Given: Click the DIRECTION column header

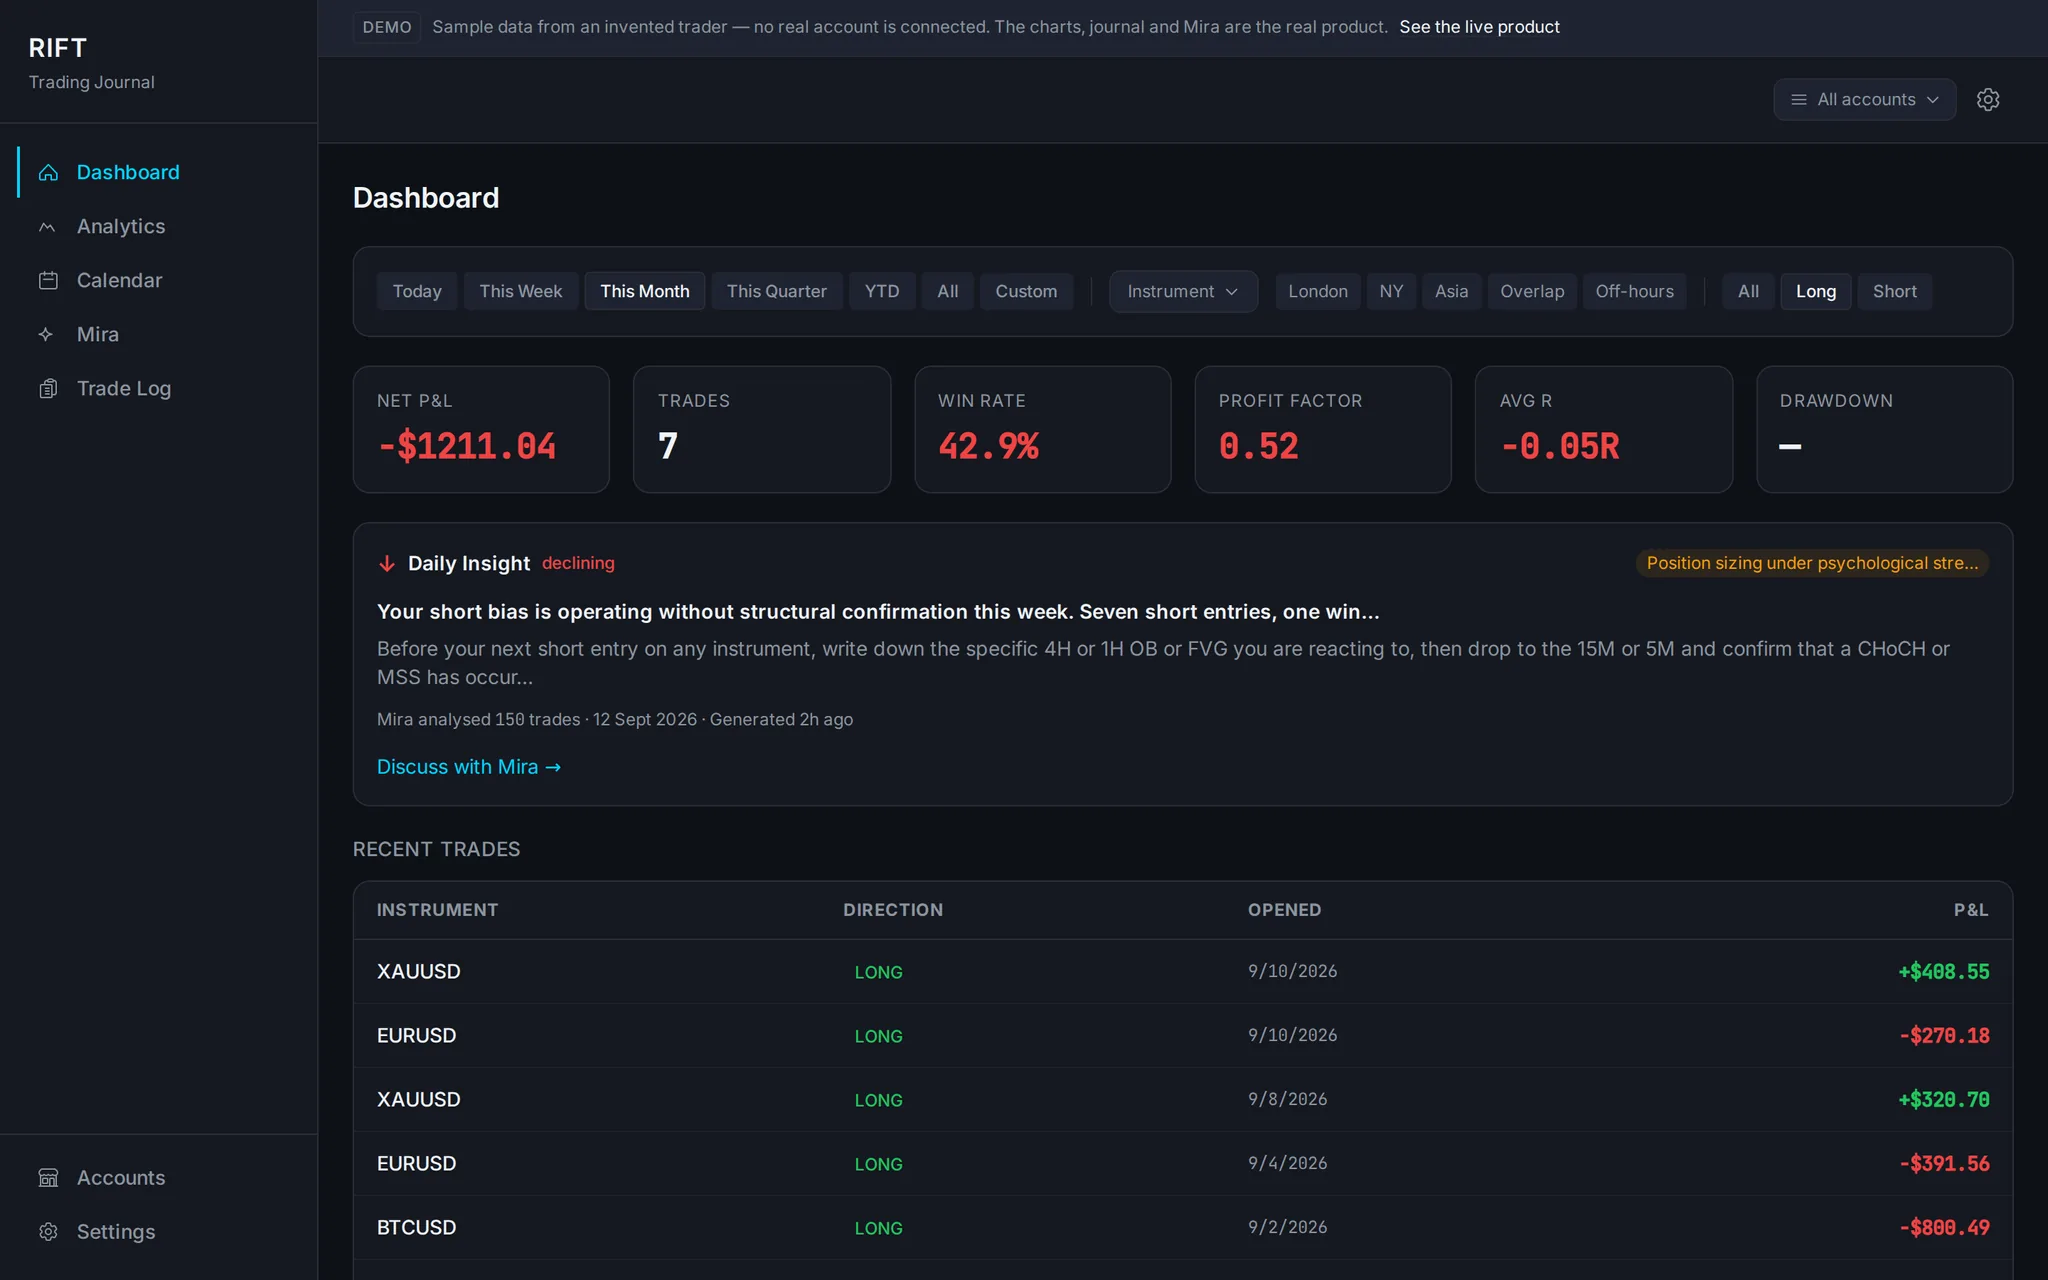Looking at the screenshot, I should pos(893,910).
